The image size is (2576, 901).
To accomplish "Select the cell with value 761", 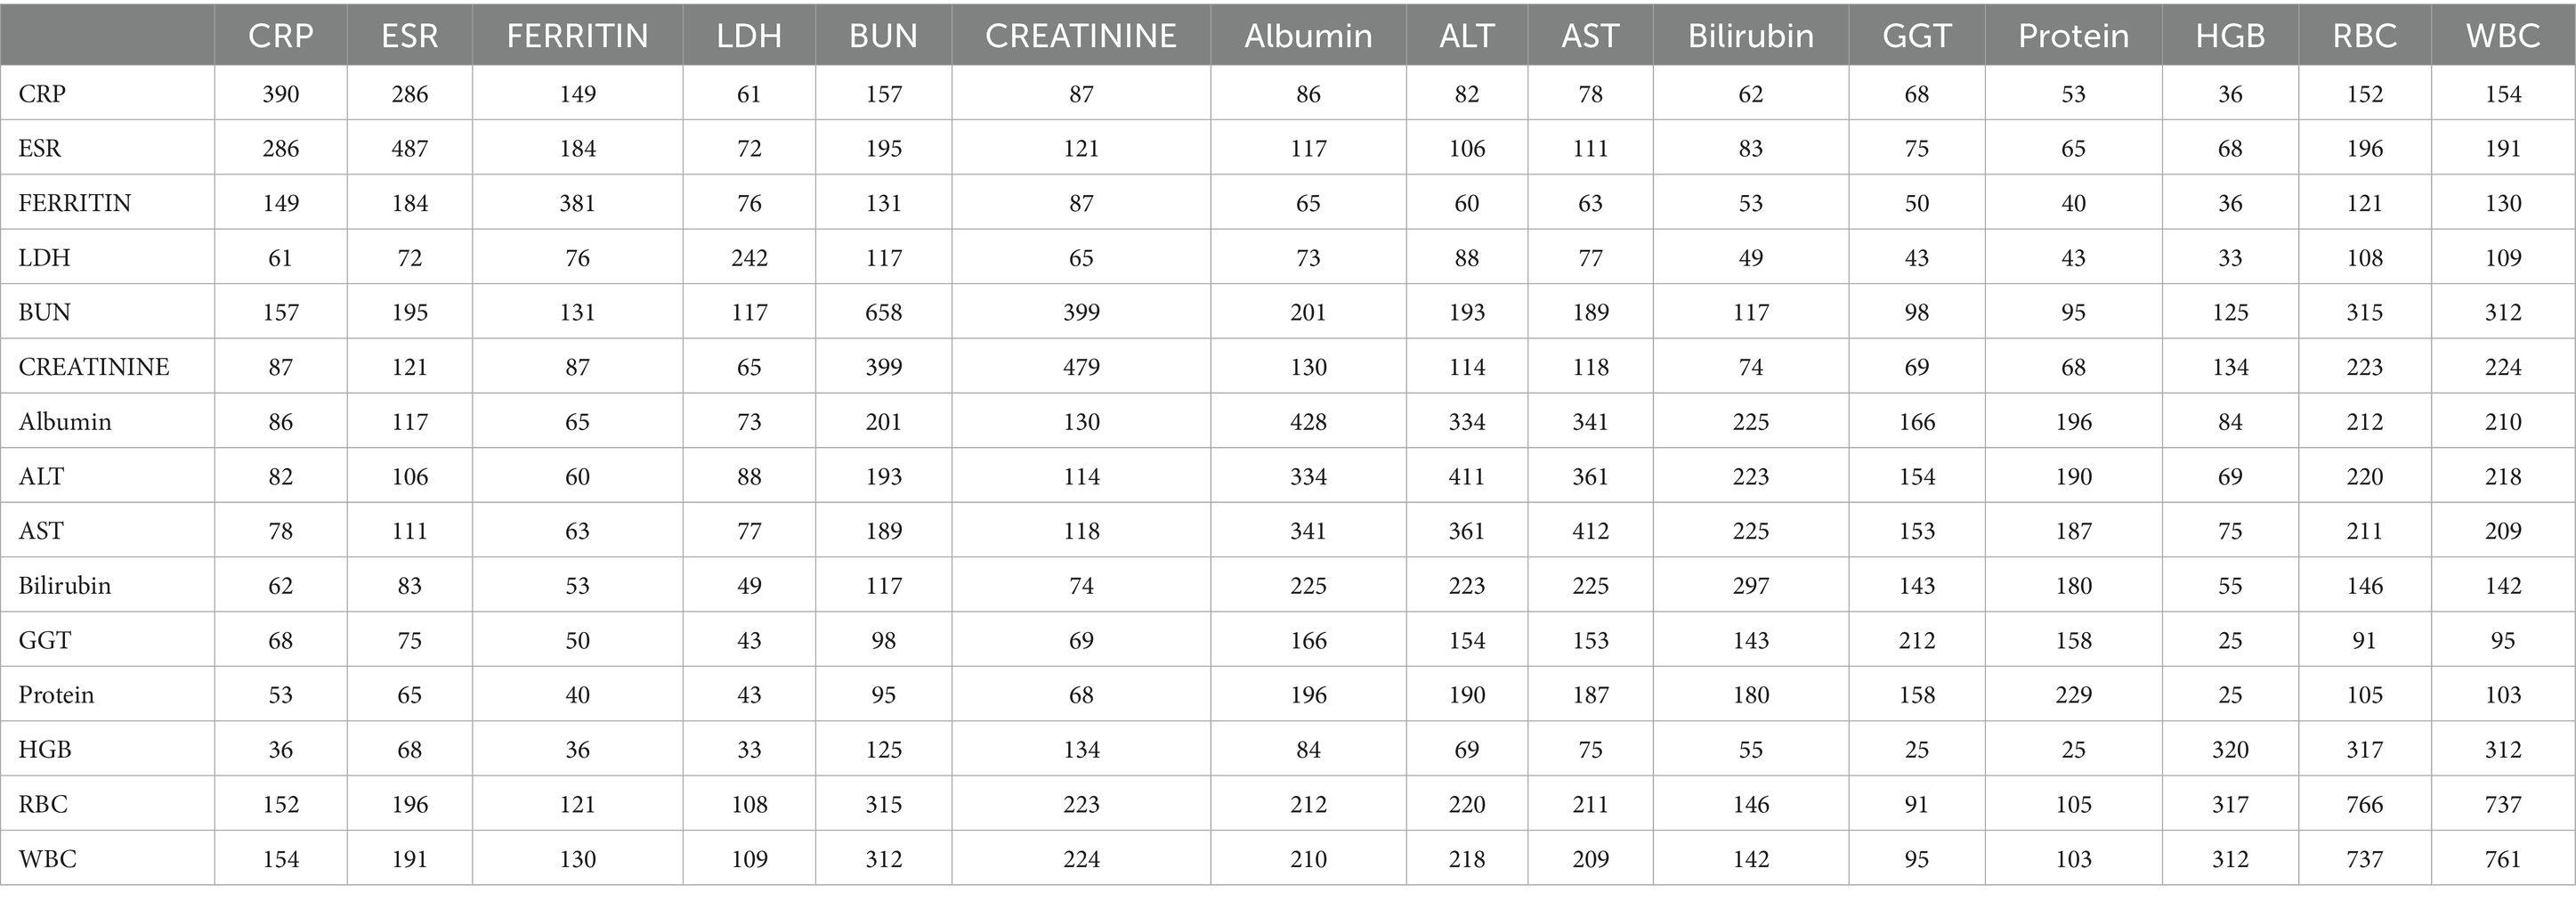I will pyautogui.click(x=2502, y=859).
